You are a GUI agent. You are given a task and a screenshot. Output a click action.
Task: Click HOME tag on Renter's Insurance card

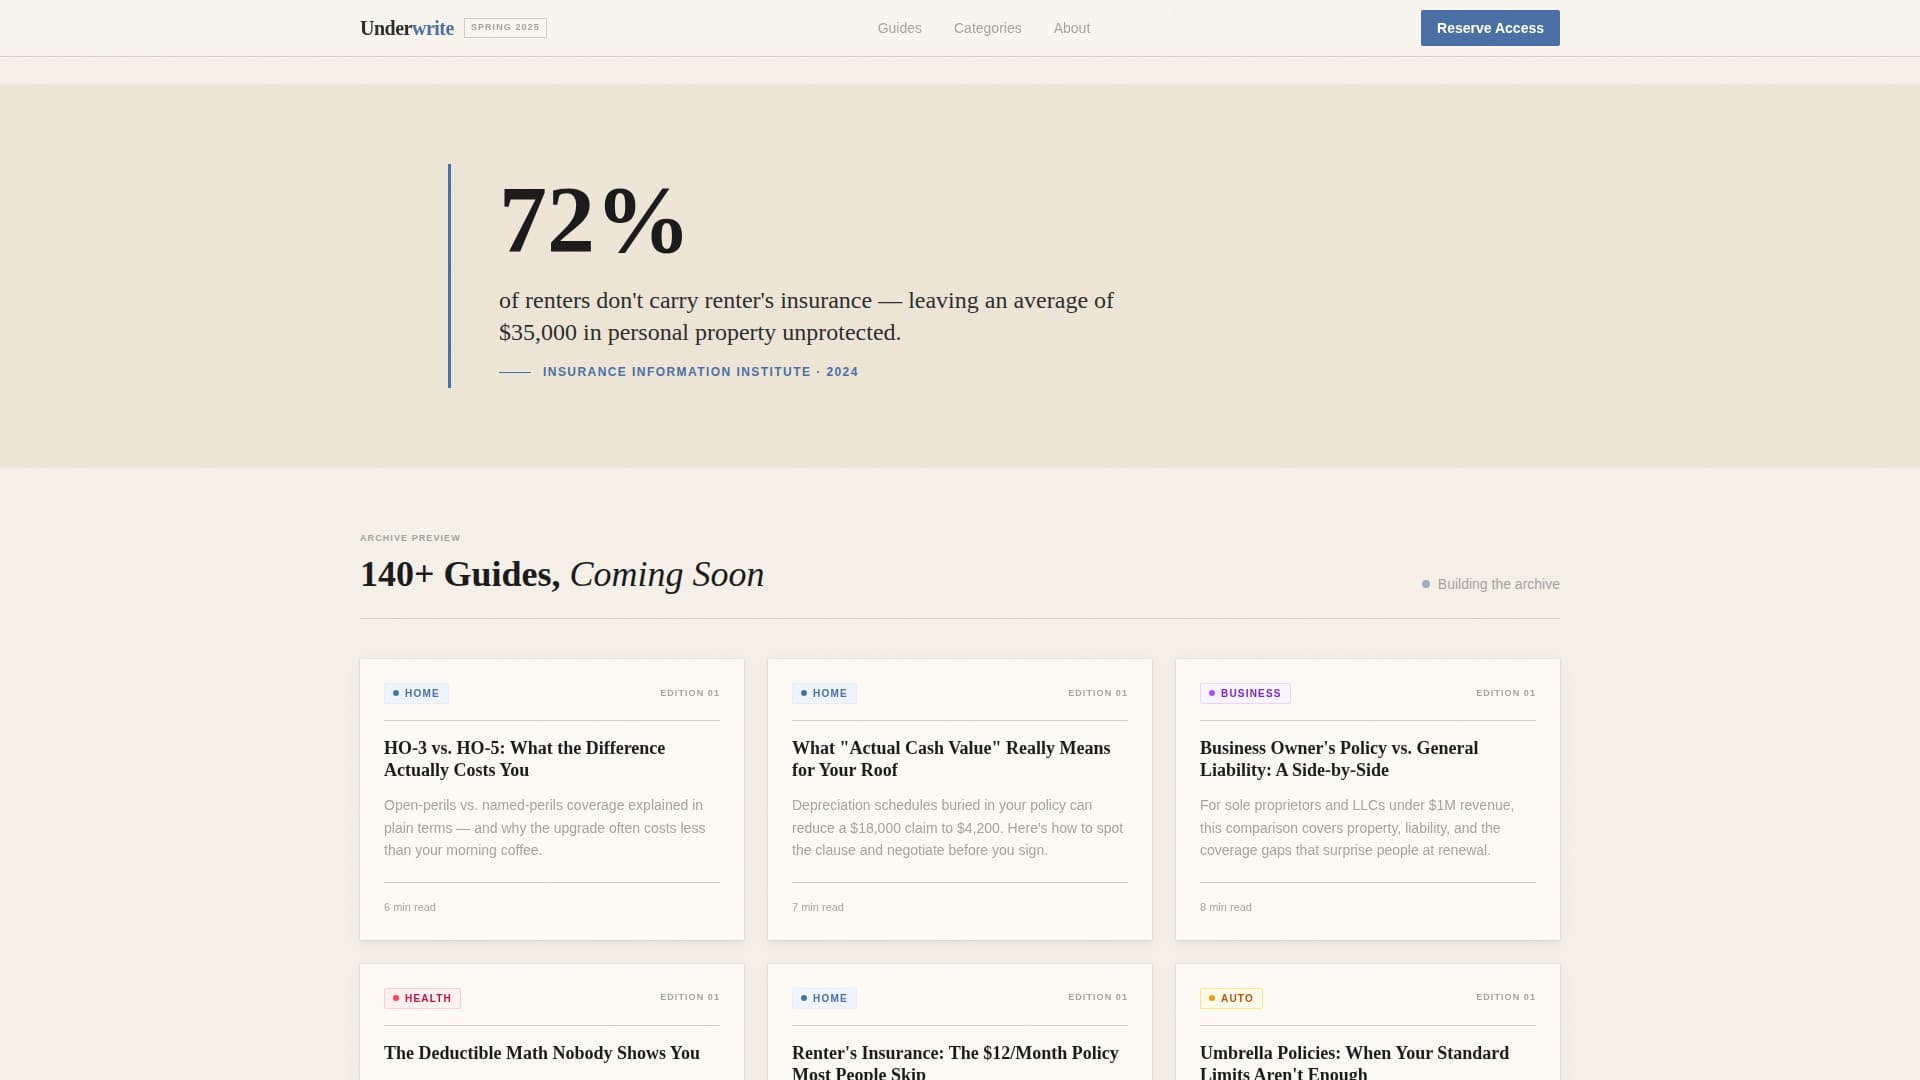[x=824, y=998]
